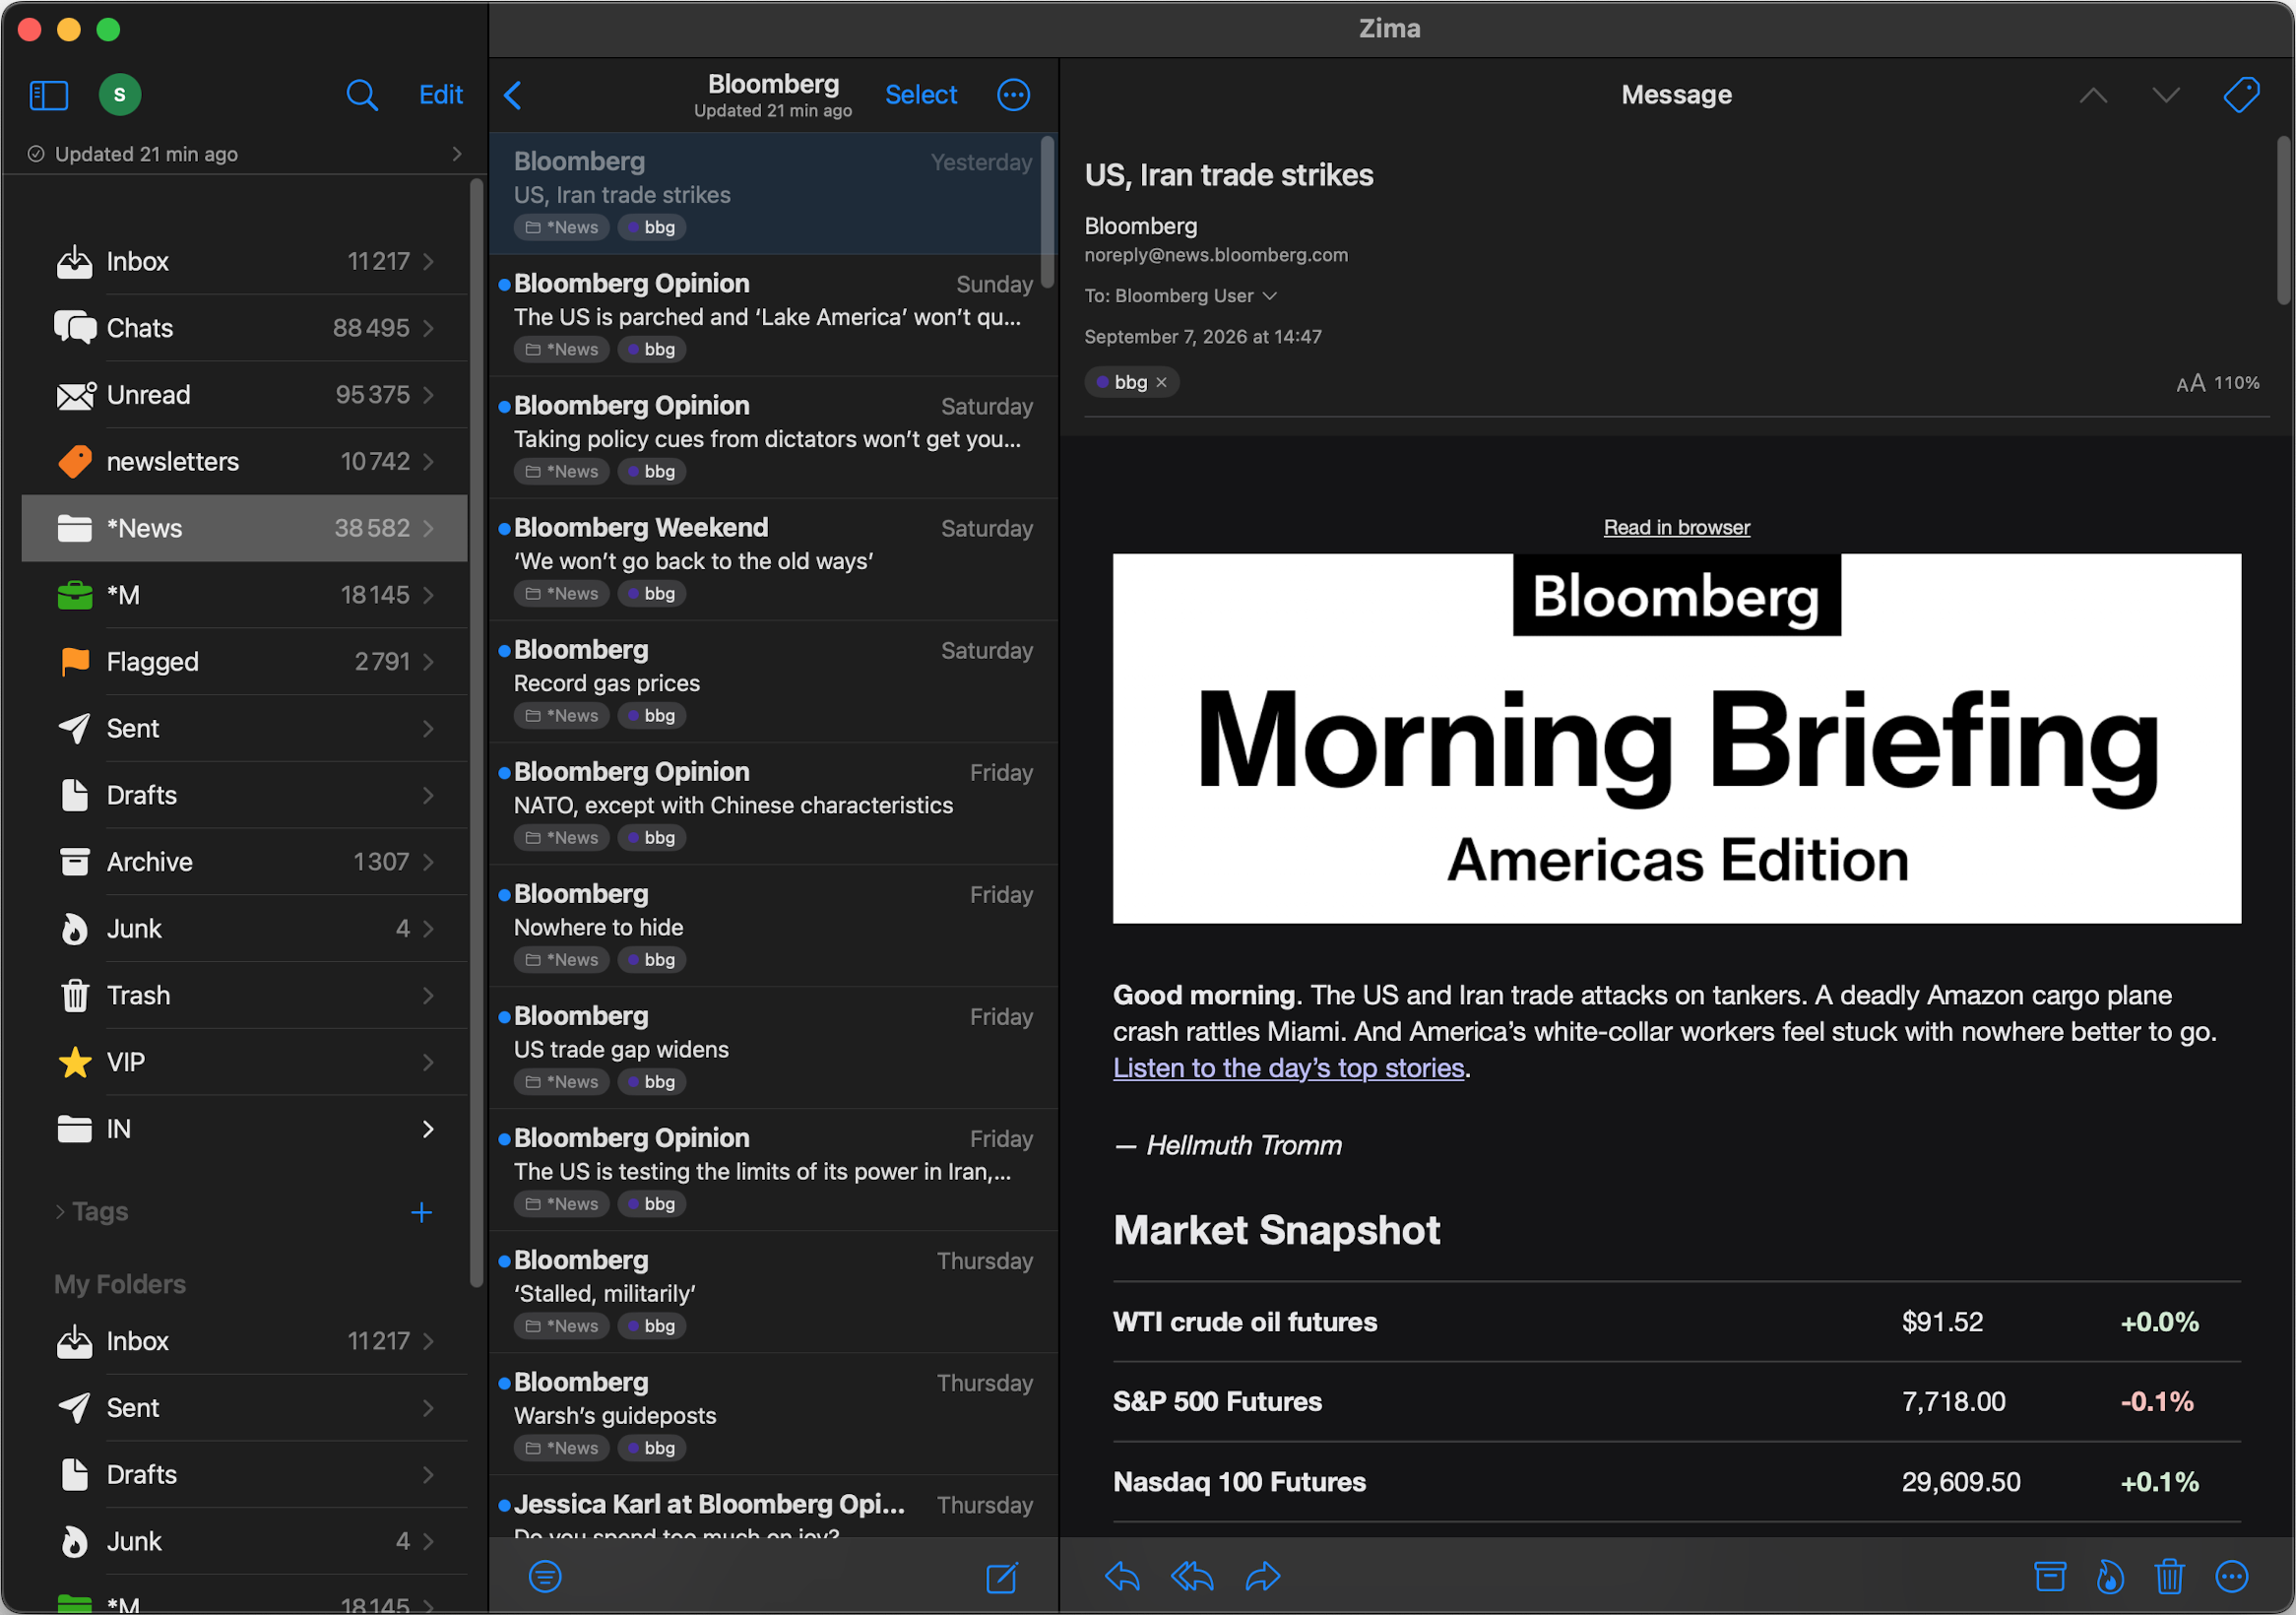Viewport: 2296px width, 1615px height.
Task: Open the top Sent mailbox
Action: (x=245, y=728)
